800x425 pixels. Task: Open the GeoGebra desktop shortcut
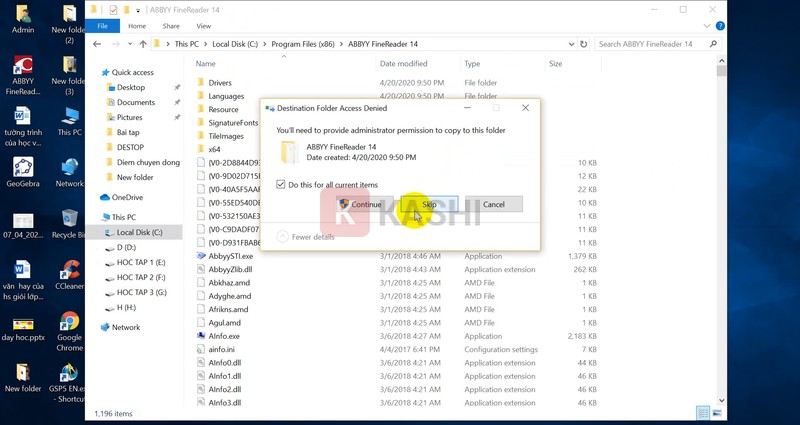tap(22, 168)
